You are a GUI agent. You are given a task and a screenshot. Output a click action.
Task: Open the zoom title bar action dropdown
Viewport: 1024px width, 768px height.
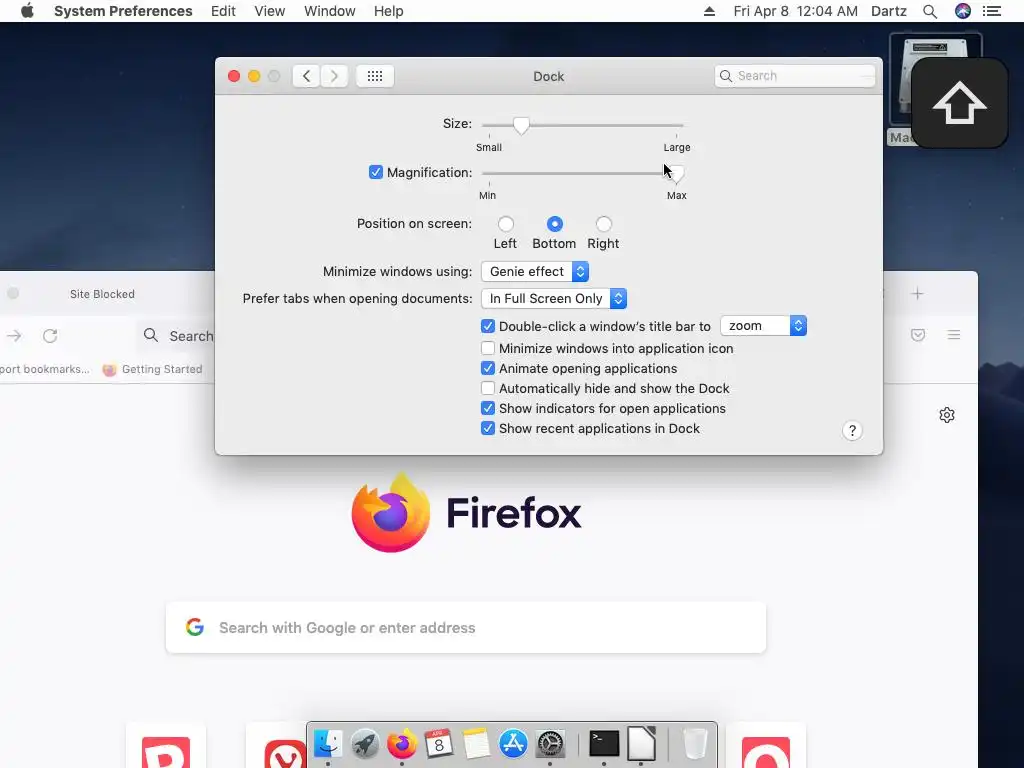pos(763,326)
